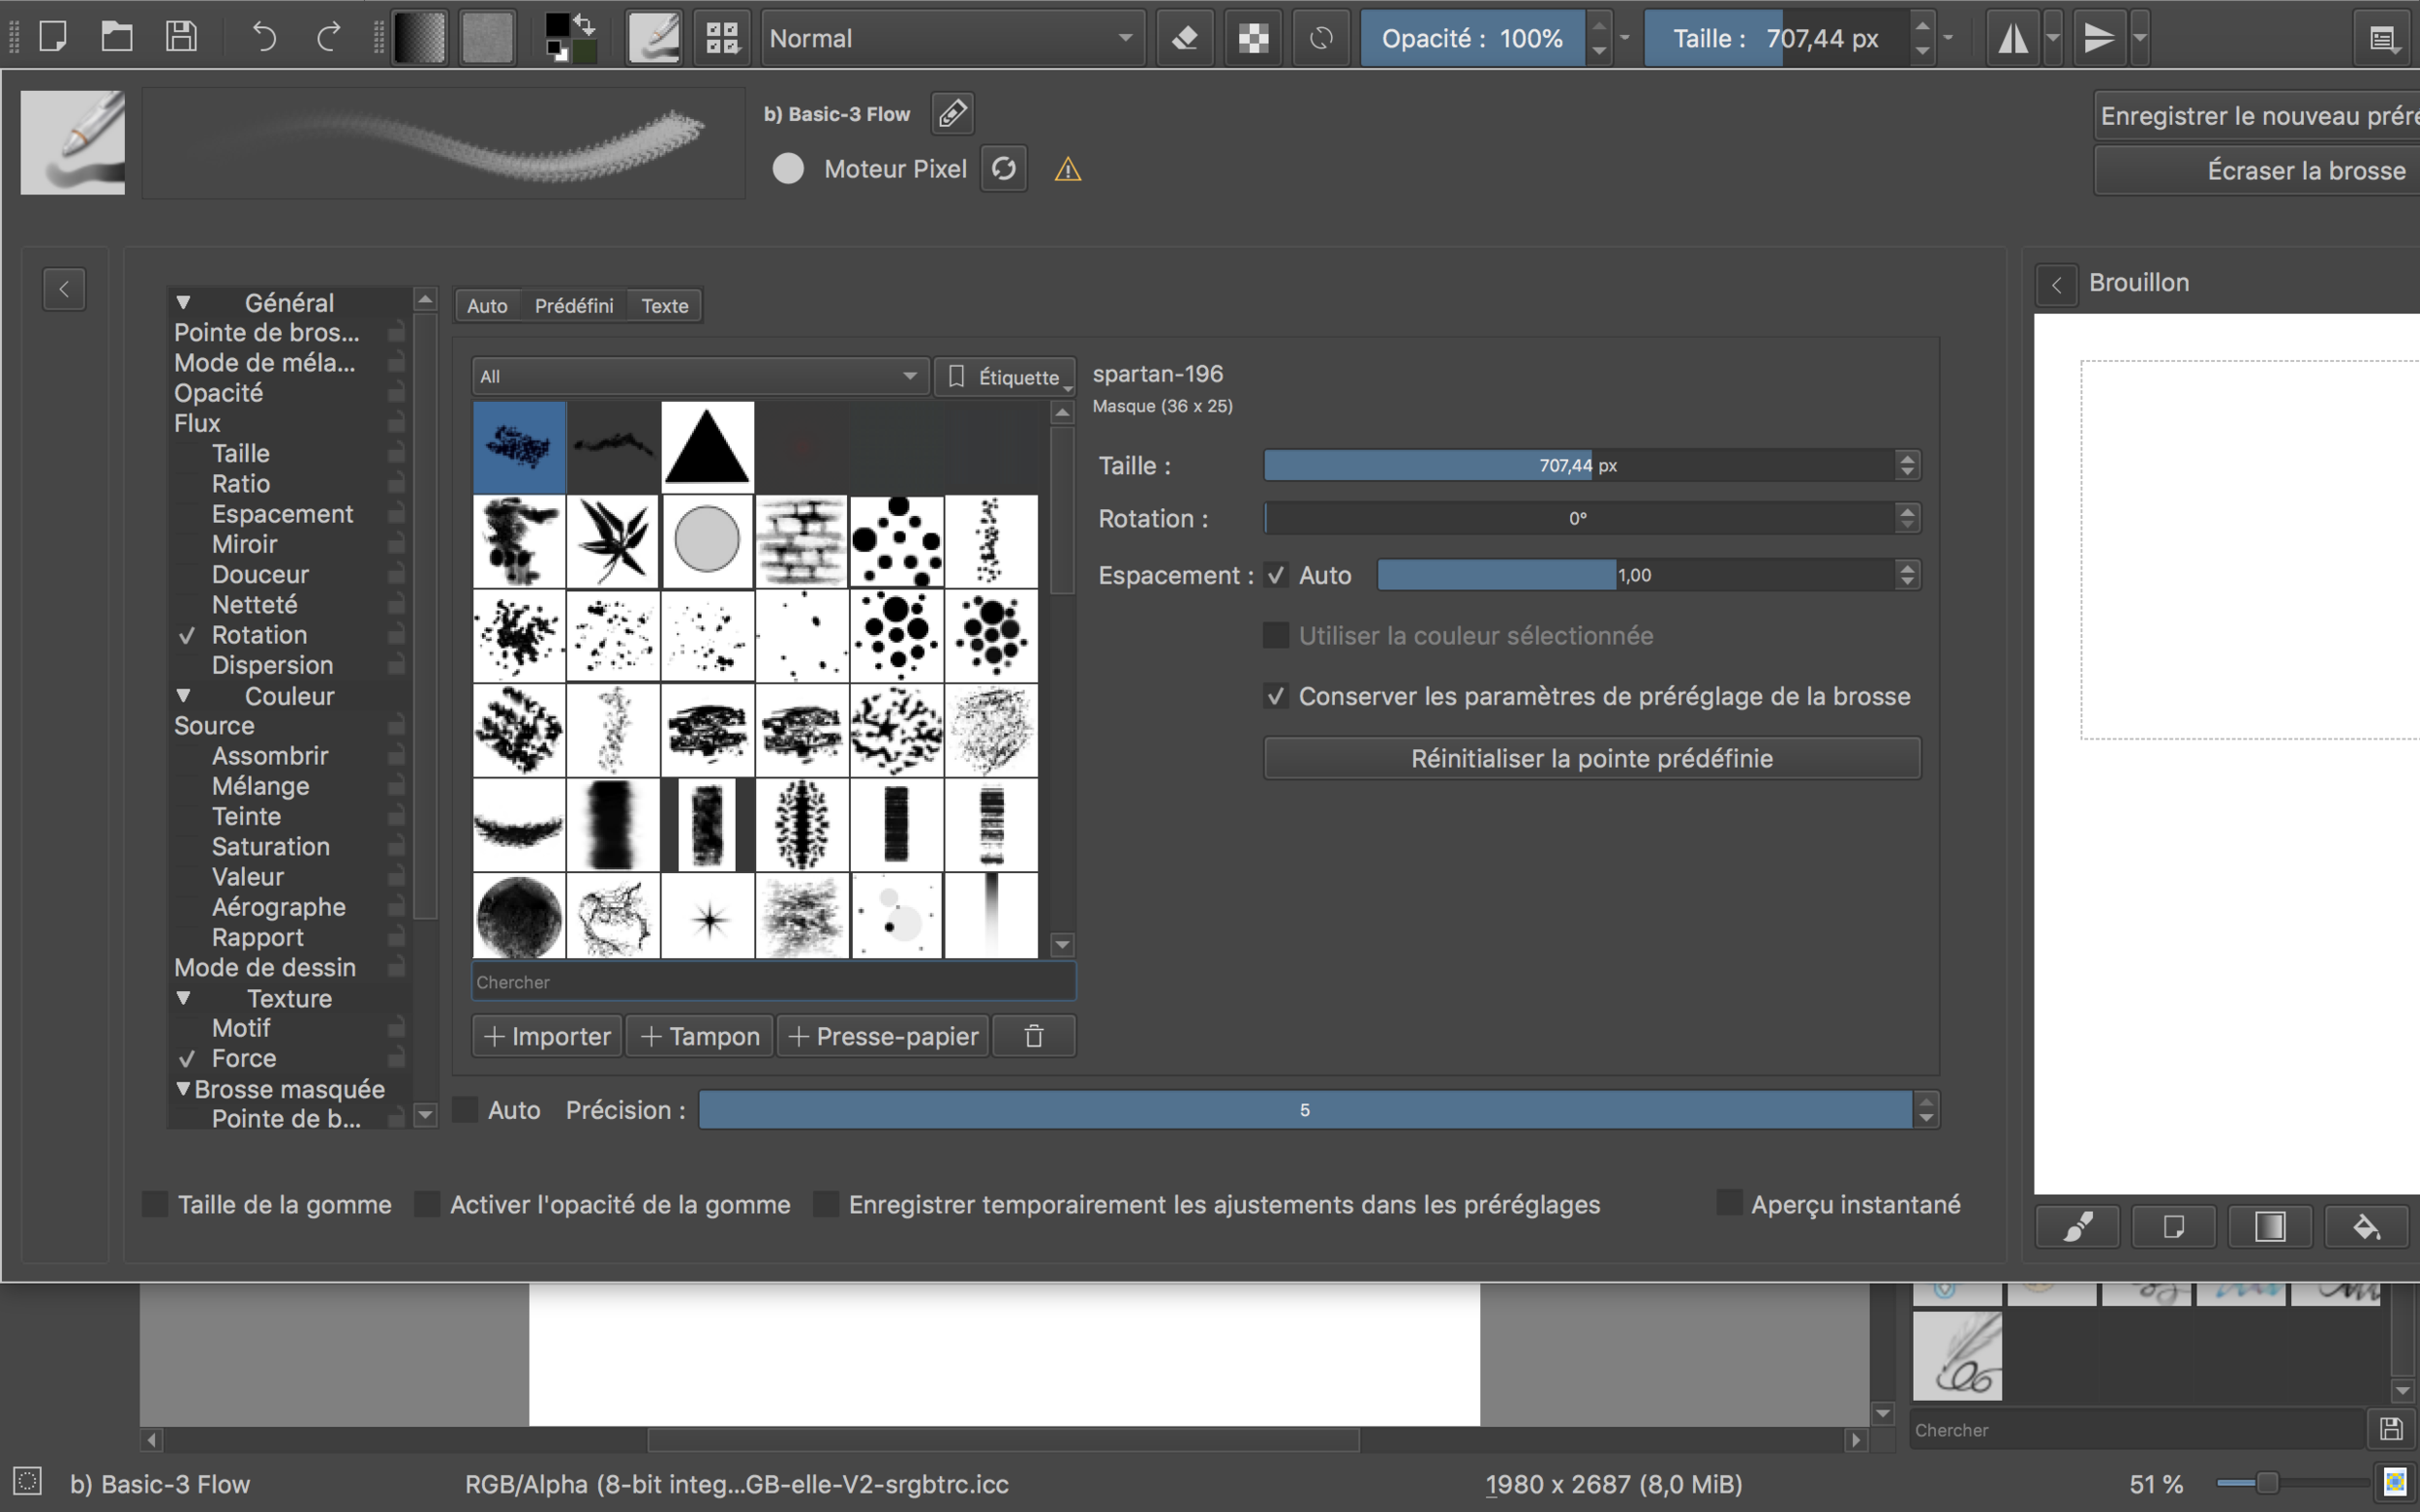Open the Normal blending mode dropdown
Image resolution: width=2420 pixels, height=1512 pixels.
[951, 38]
